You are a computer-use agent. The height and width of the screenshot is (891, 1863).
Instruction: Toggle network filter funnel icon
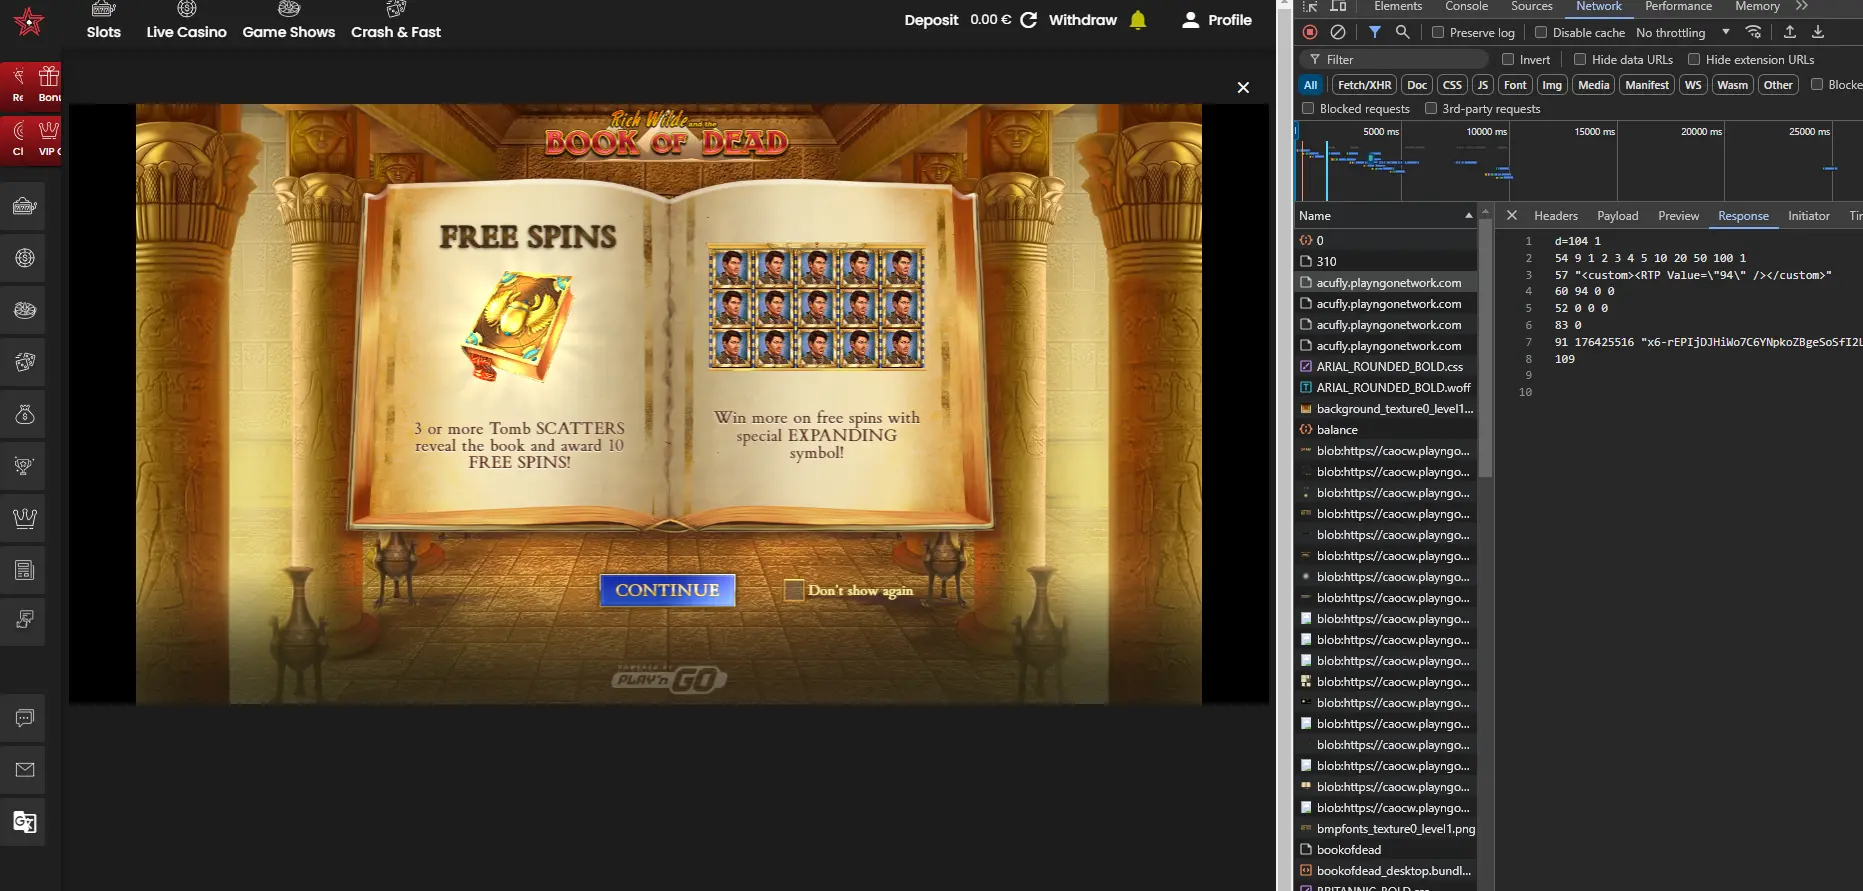click(1375, 32)
